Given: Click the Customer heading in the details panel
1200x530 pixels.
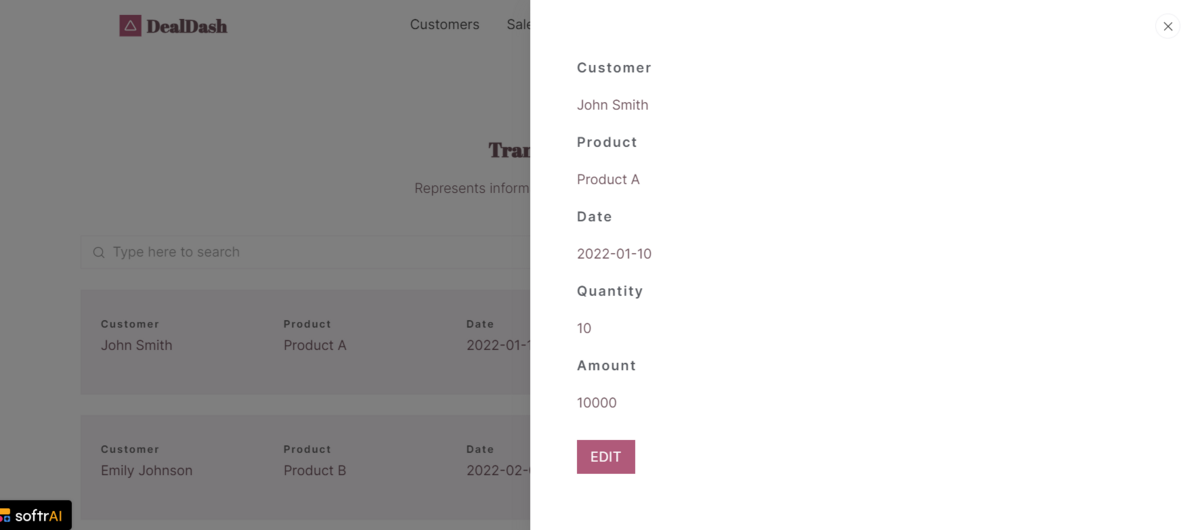Looking at the screenshot, I should tap(614, 68).
